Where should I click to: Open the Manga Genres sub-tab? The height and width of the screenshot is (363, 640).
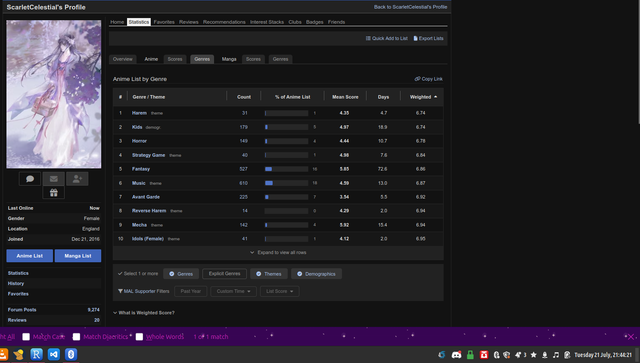coord(280,59)
